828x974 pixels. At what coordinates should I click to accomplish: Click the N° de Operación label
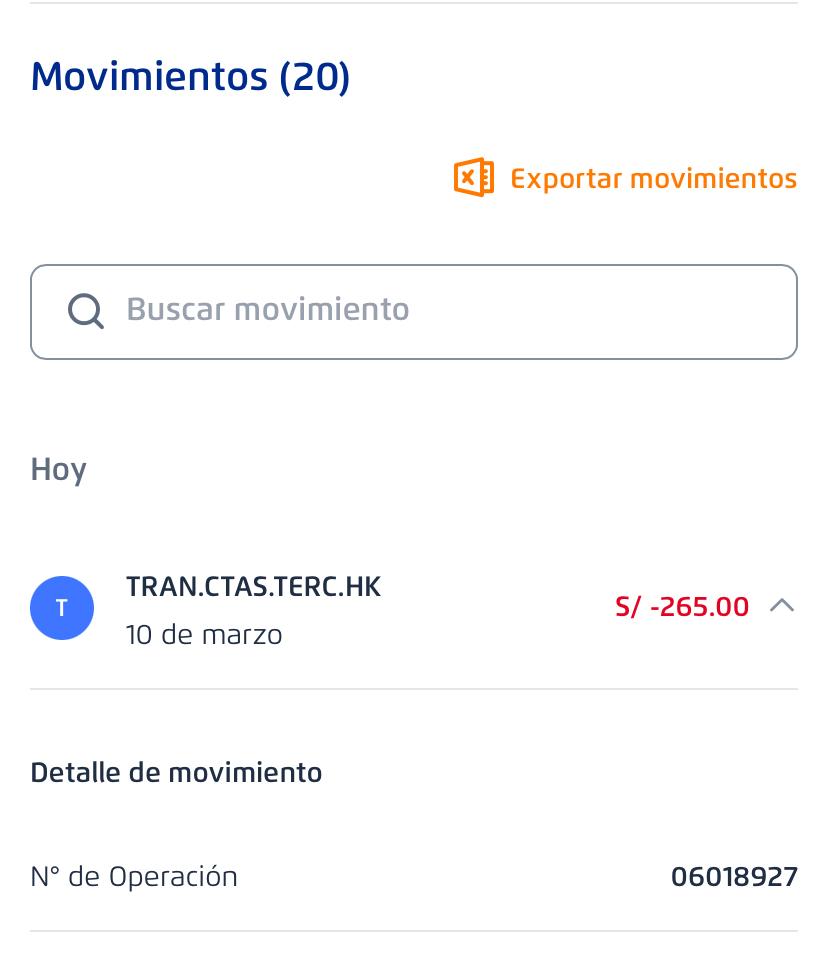coord(134,877)
